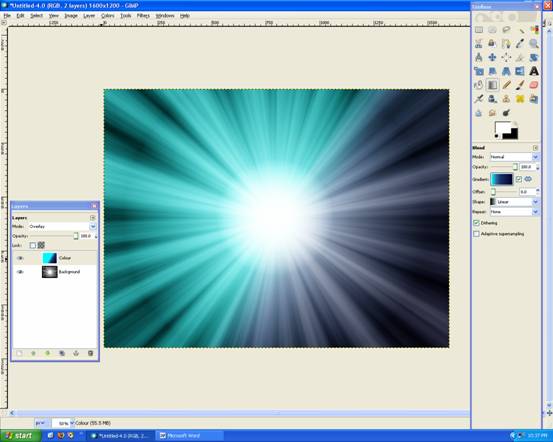The image size is (553, 442).
Task: Open the Layers panel tab menu arrow
Action: [93, 218]
